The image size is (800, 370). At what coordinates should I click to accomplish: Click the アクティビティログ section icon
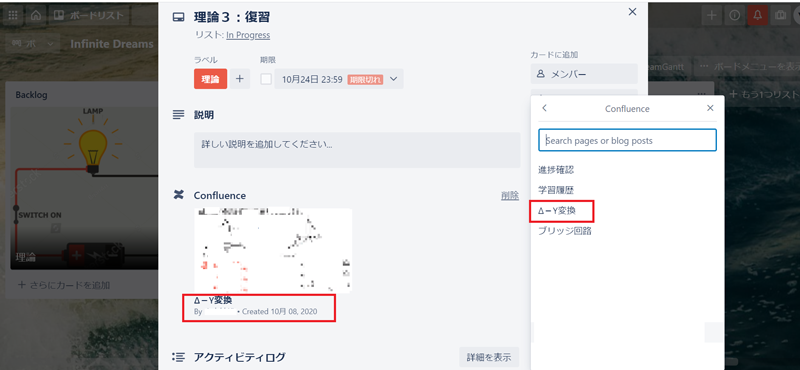pyautogui.click(x=178, y=356)
